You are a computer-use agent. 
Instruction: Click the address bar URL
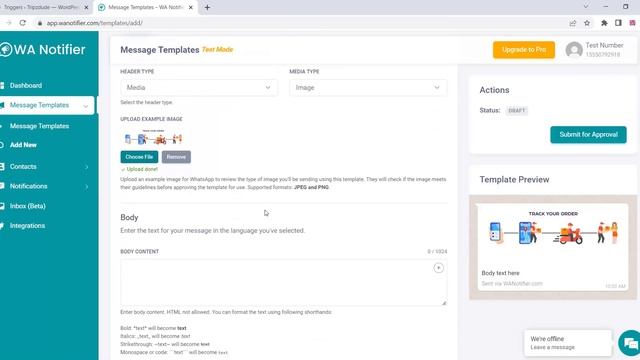pos(94,23)
